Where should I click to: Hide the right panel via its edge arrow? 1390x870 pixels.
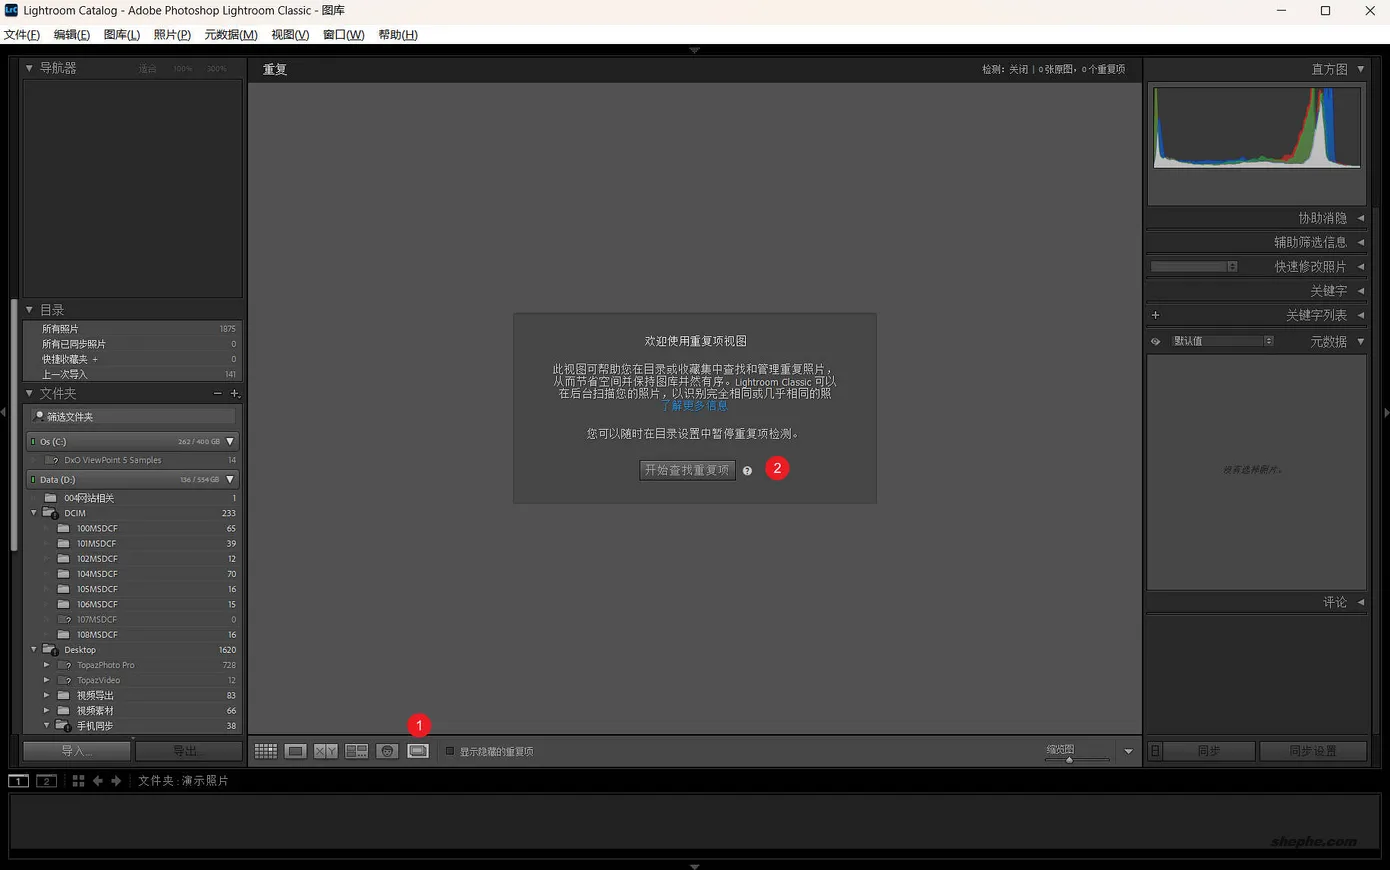click(x=1386, y=412)
